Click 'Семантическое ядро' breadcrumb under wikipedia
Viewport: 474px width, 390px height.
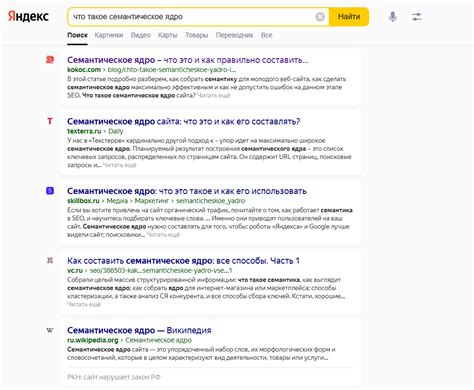158,340
